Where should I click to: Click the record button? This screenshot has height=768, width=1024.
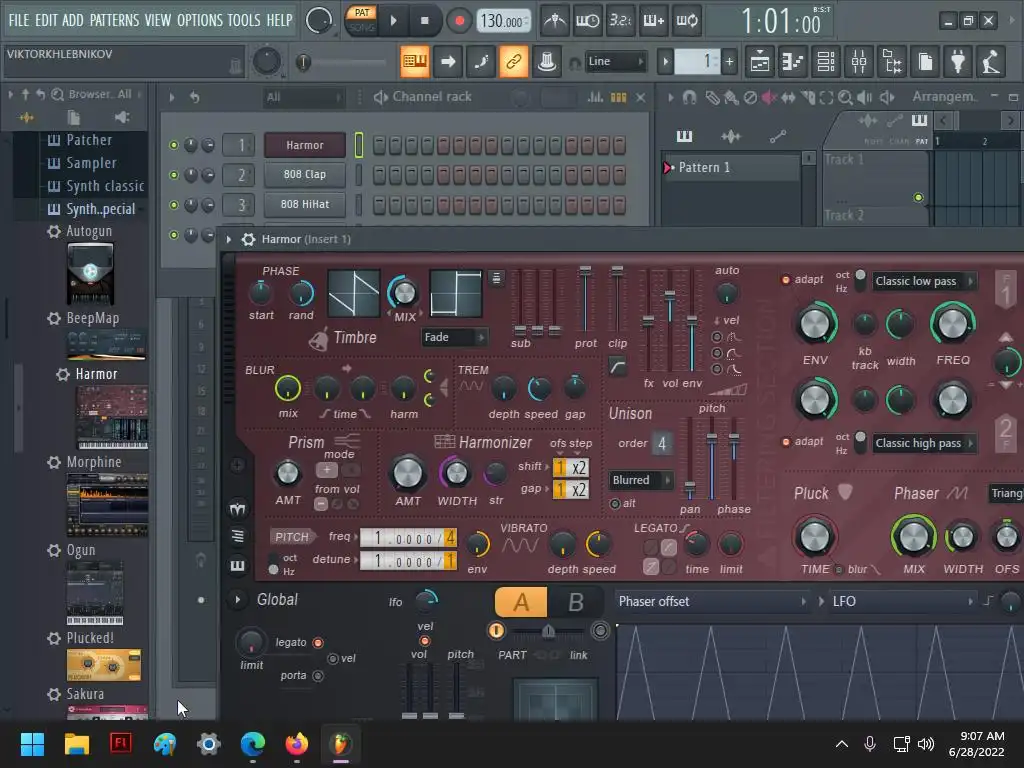point(459,21)
